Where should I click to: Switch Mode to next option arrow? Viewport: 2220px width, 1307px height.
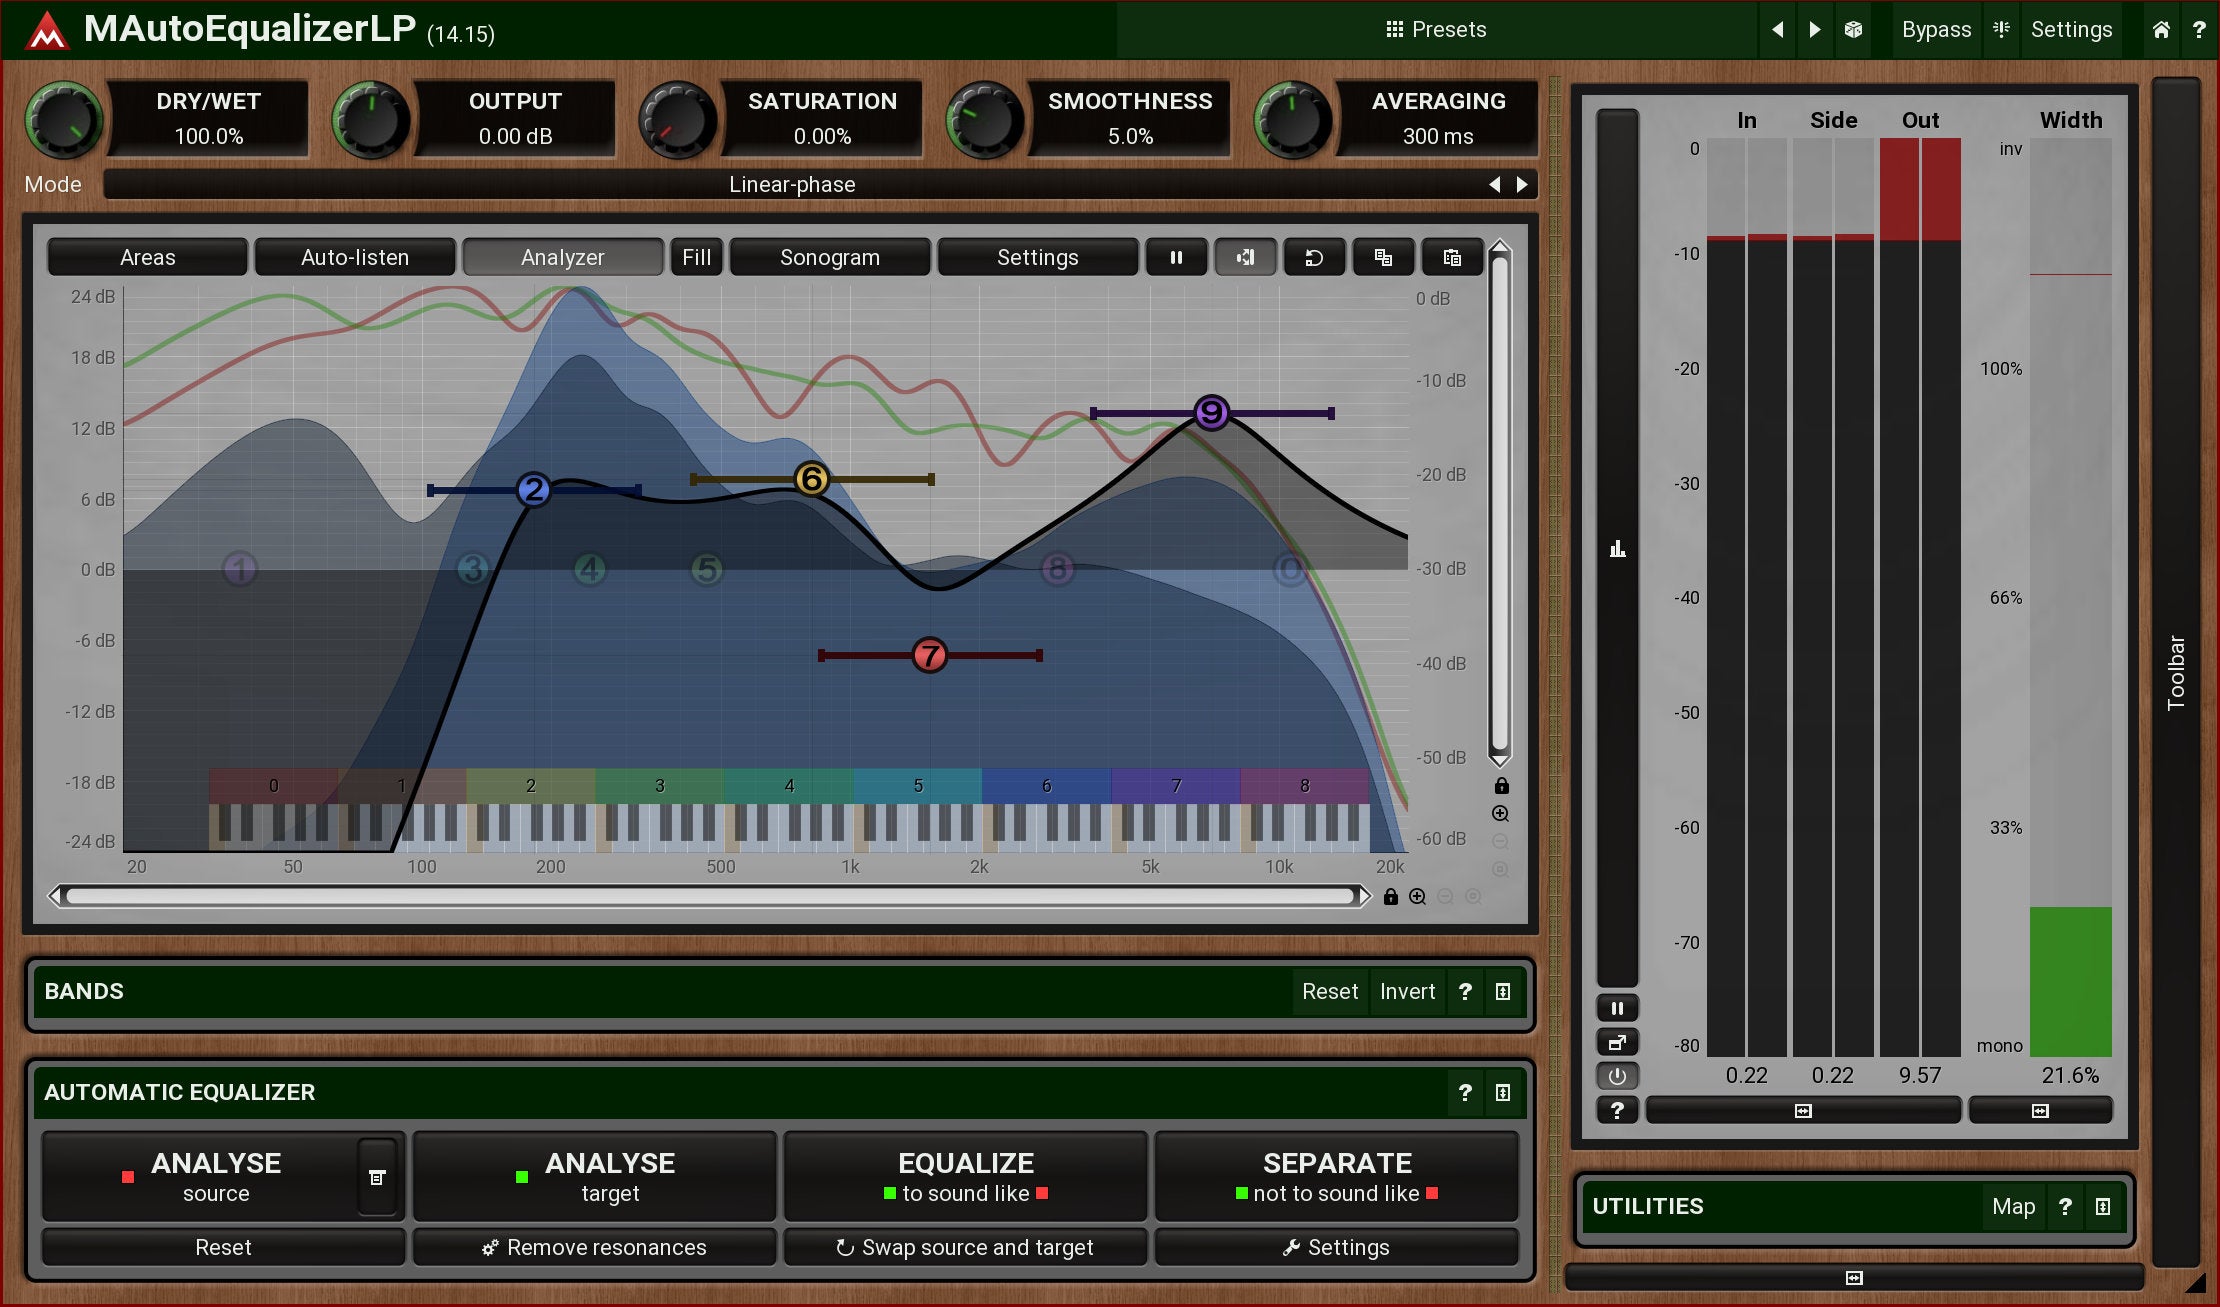1522,184
